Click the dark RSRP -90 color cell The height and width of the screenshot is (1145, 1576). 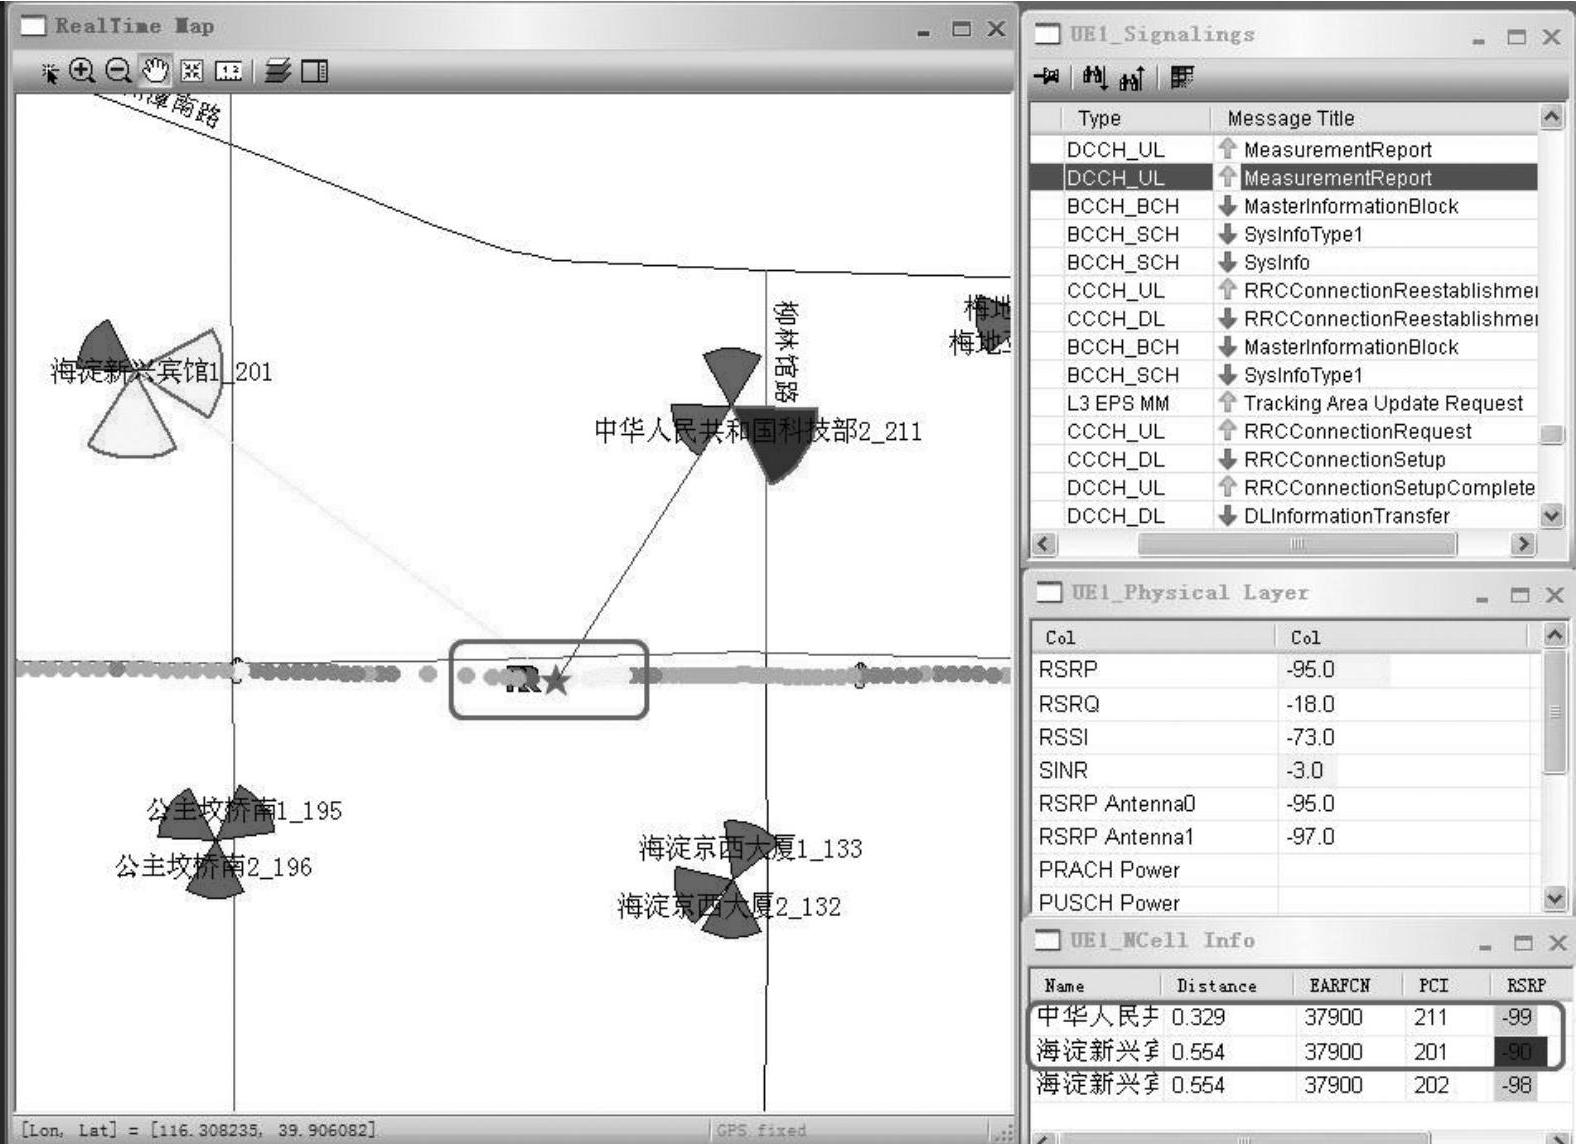[1519, 1052]
